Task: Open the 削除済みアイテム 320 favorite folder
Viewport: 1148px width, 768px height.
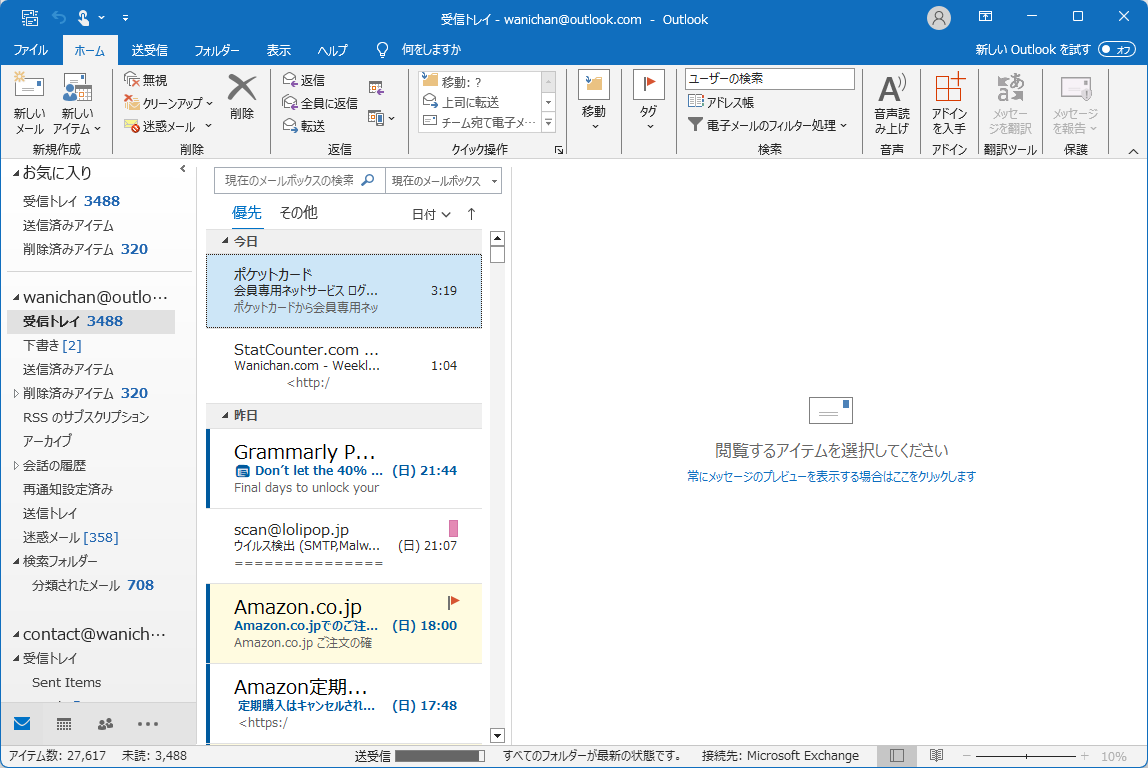Action: (85, 249)
